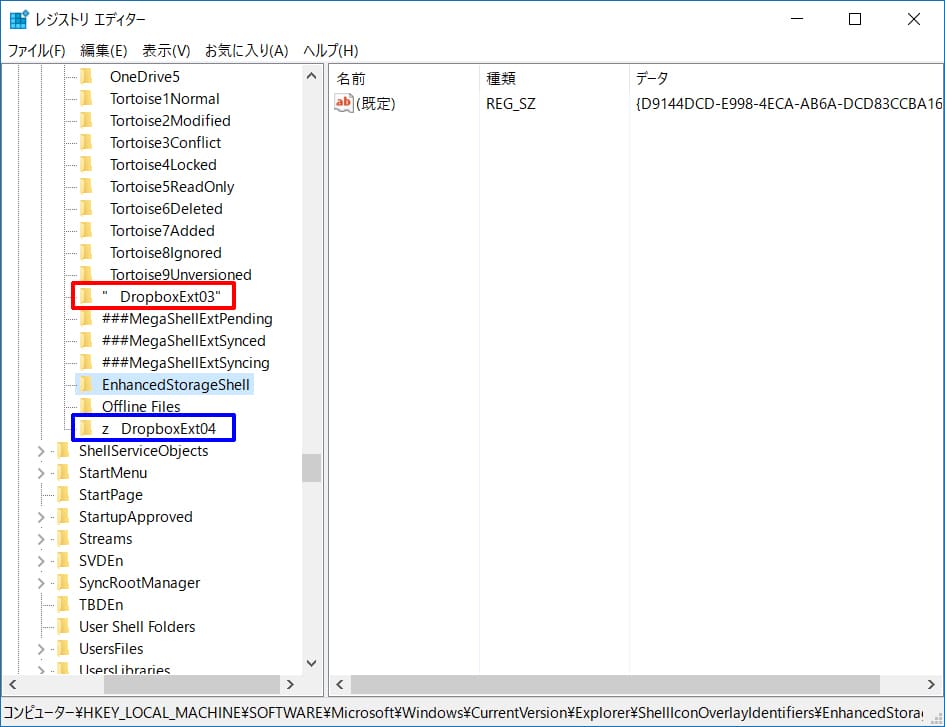Click the Tortoise7Added folder icon
Image resolution: width=945 pixels, height=727 pixels.
coord(87,230)
